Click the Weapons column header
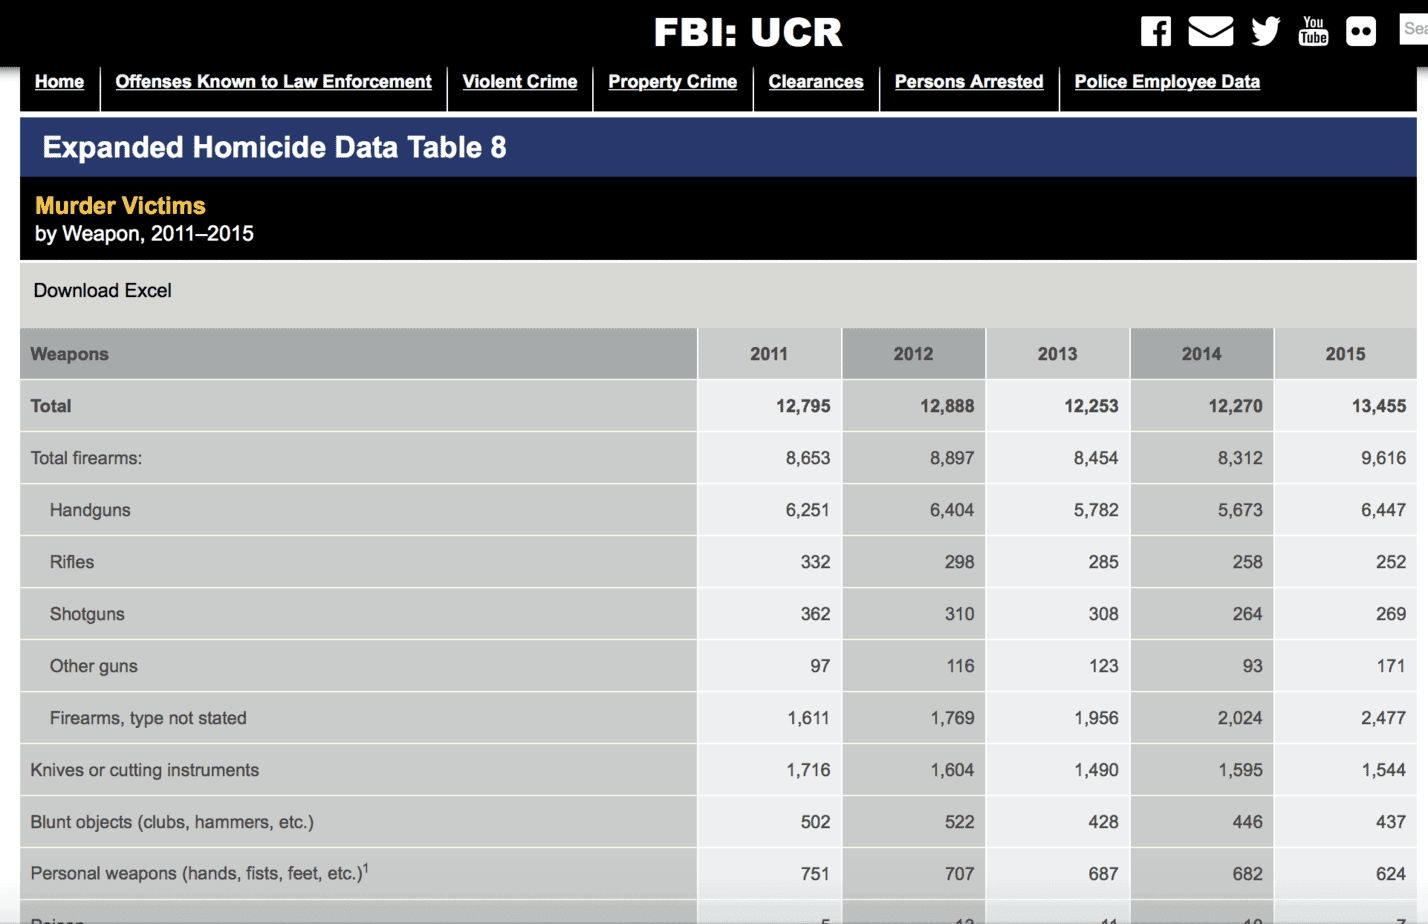1428x924 pixels. 69,354
